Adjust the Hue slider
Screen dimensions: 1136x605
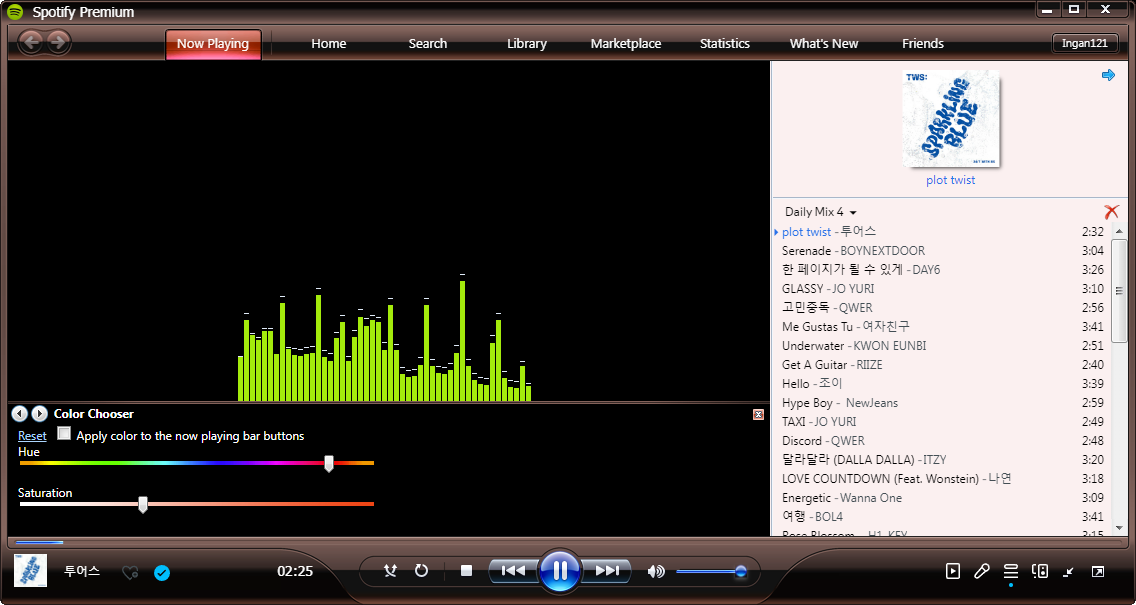(x=196, y=463)
